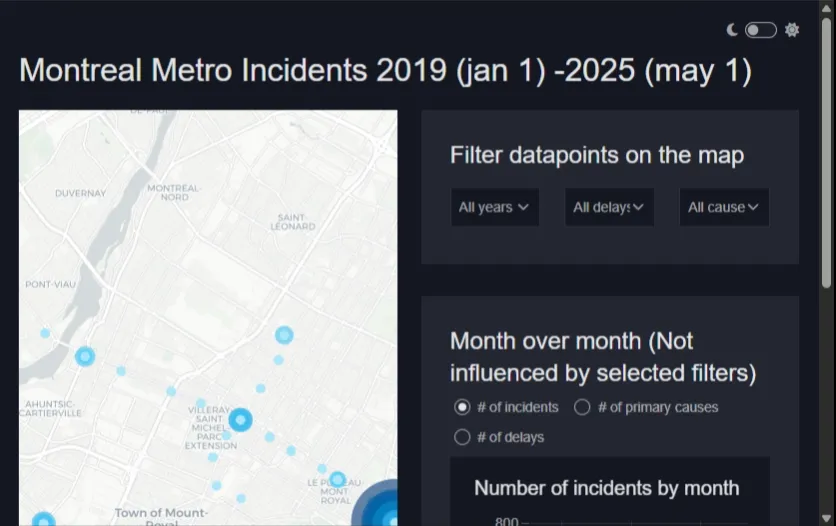
Task: Open the 'All causes' filter dropdown
Action: [723, 207]
